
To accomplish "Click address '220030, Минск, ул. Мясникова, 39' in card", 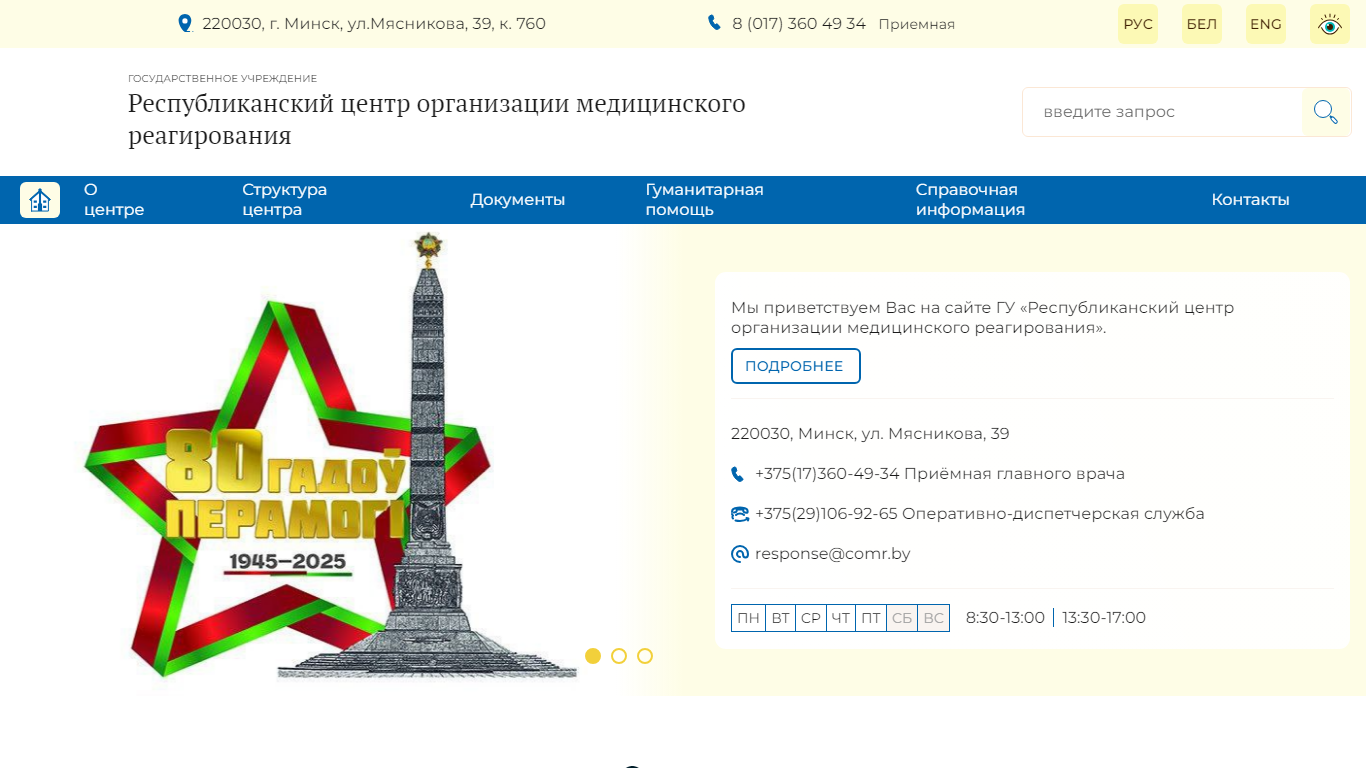I will 870,434.
